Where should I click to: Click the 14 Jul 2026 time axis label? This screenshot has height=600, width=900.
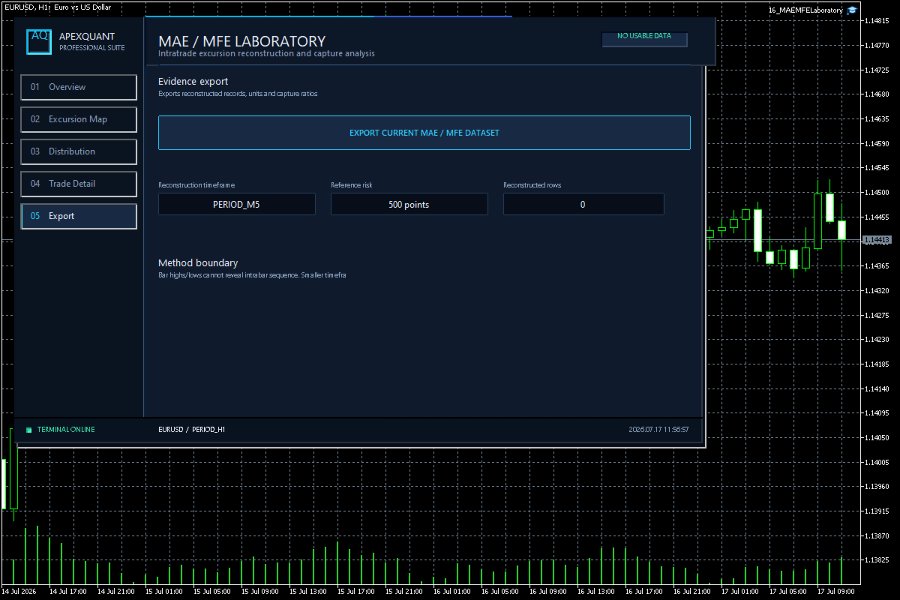(x=18, y=591)
